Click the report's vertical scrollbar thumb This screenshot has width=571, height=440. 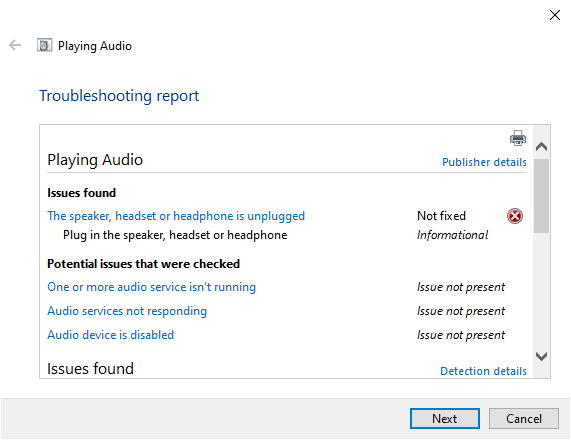click(542, 196)
